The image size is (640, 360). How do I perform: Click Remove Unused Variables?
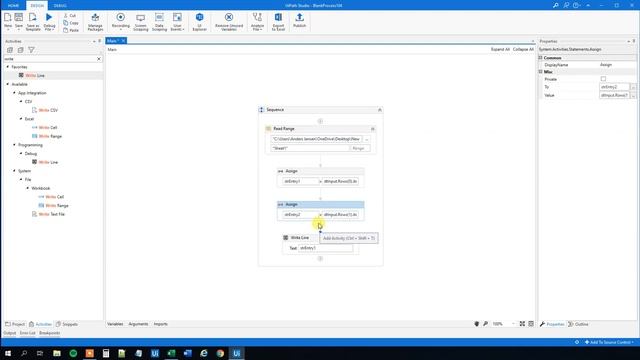(229, 22)
